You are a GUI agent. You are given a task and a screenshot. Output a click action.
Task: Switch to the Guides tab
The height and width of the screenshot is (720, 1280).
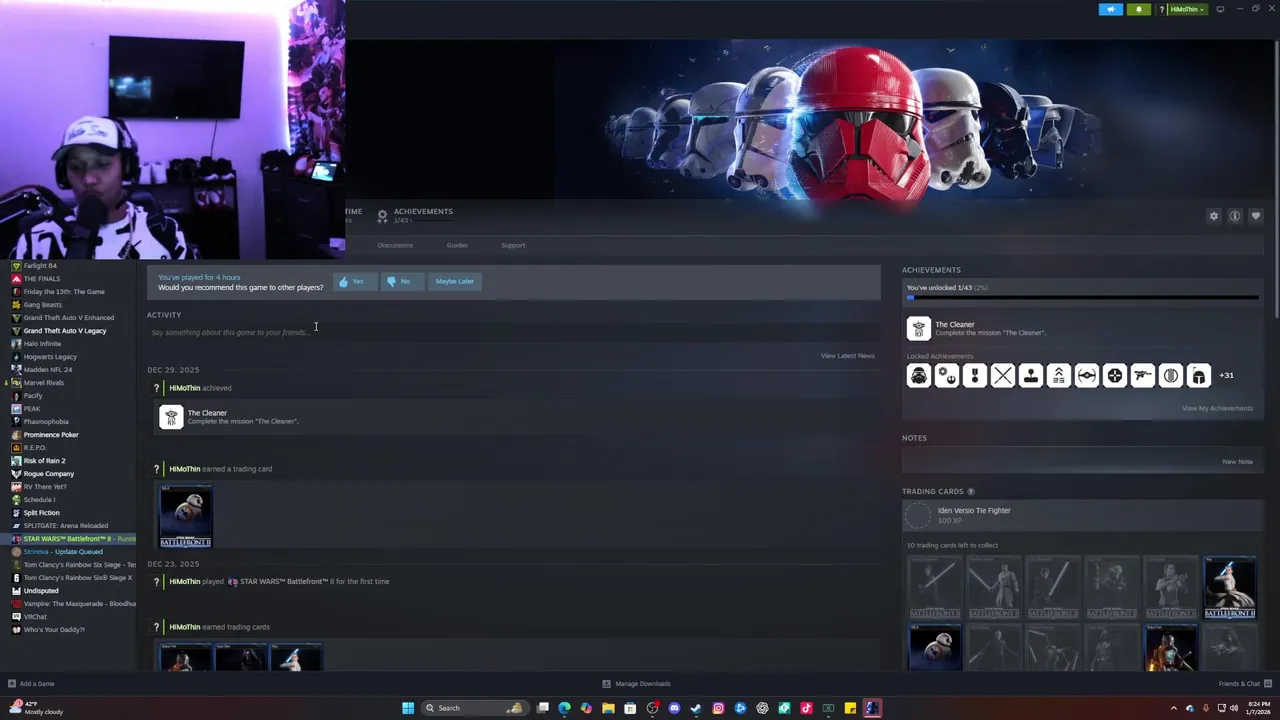[457, 245]
